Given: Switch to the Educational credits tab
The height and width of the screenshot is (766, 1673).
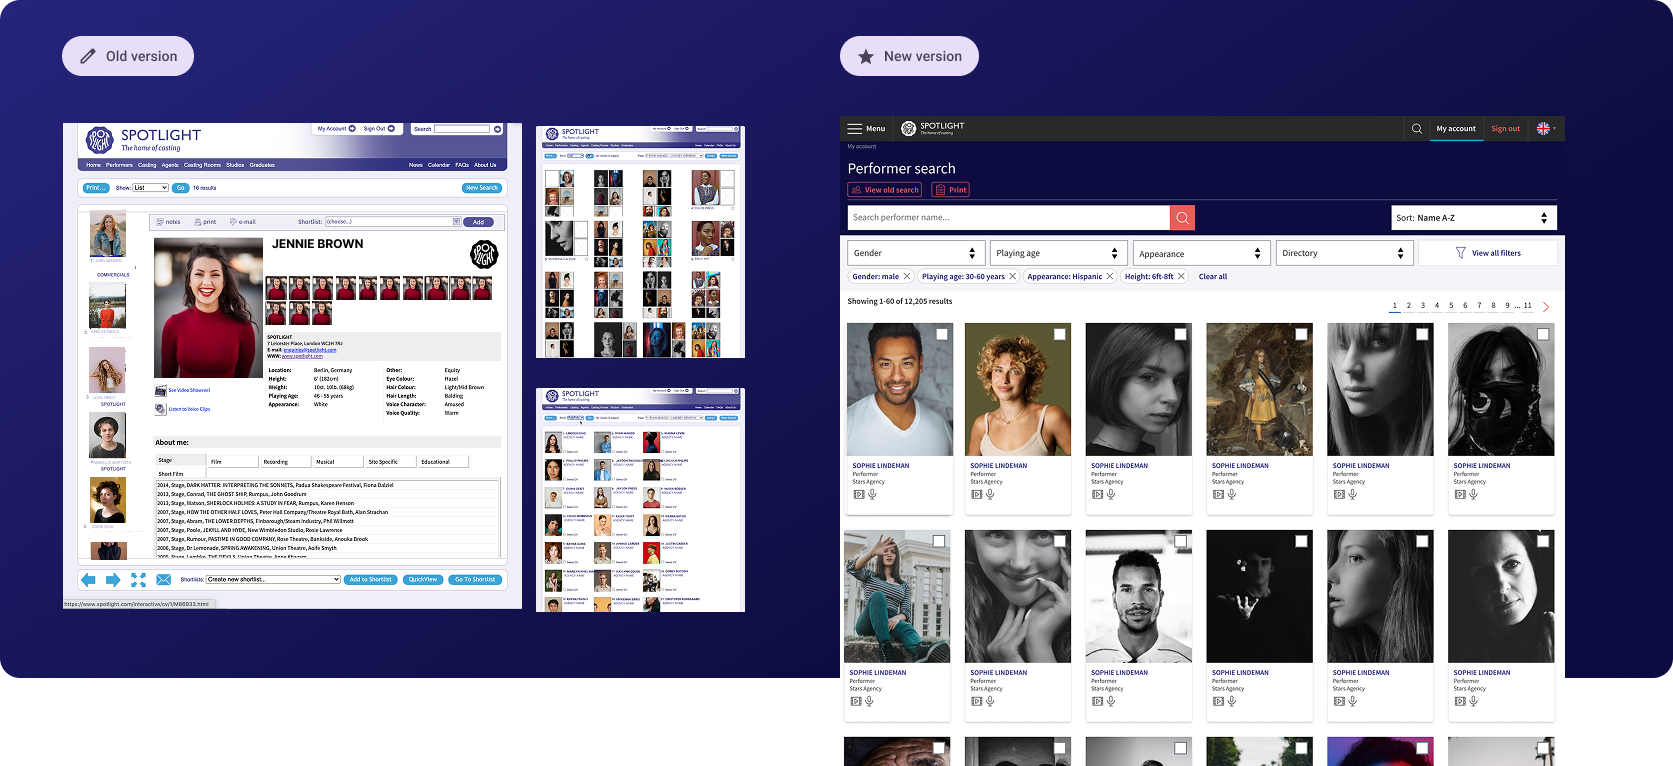Looking at the screenshot, I should 443,462.
